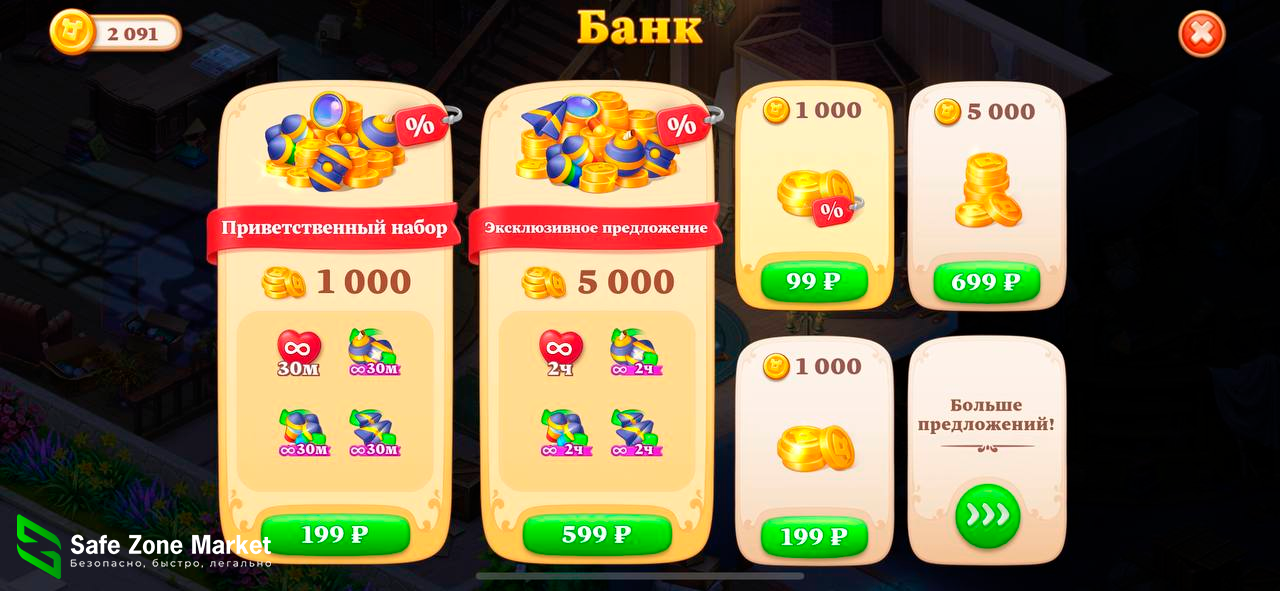
Task: Buy the exclusive offer for 599 ₽
Action: (x=597, y=535)
